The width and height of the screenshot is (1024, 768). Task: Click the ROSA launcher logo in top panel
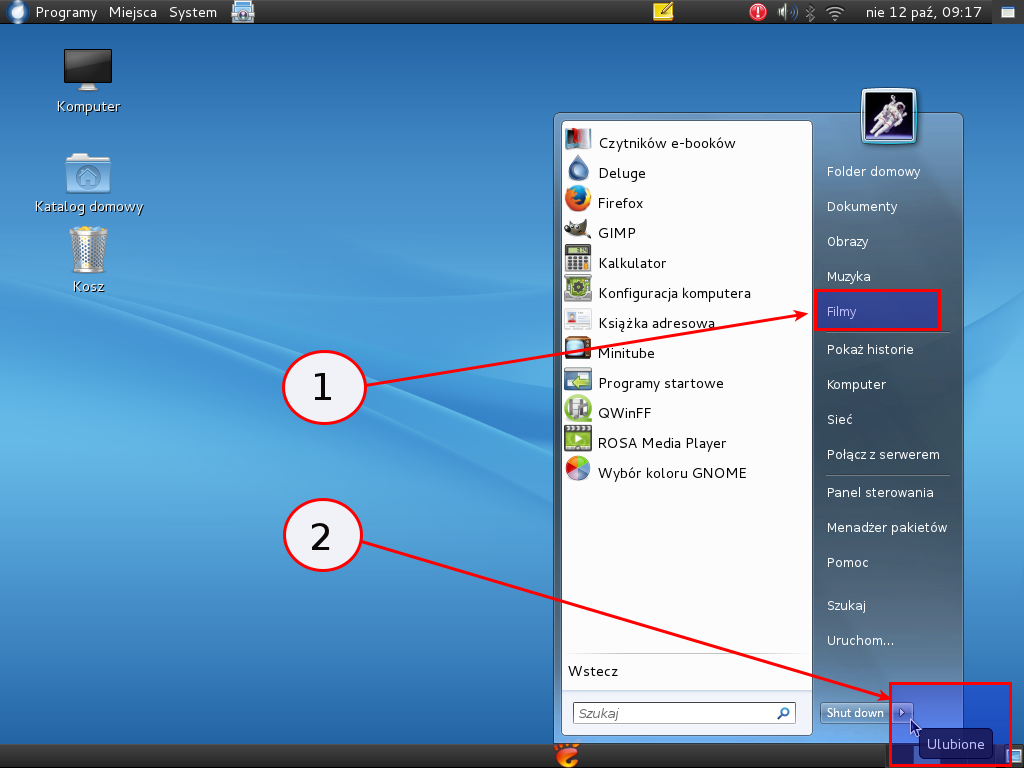pyautogui.click(x=17, y=12)
